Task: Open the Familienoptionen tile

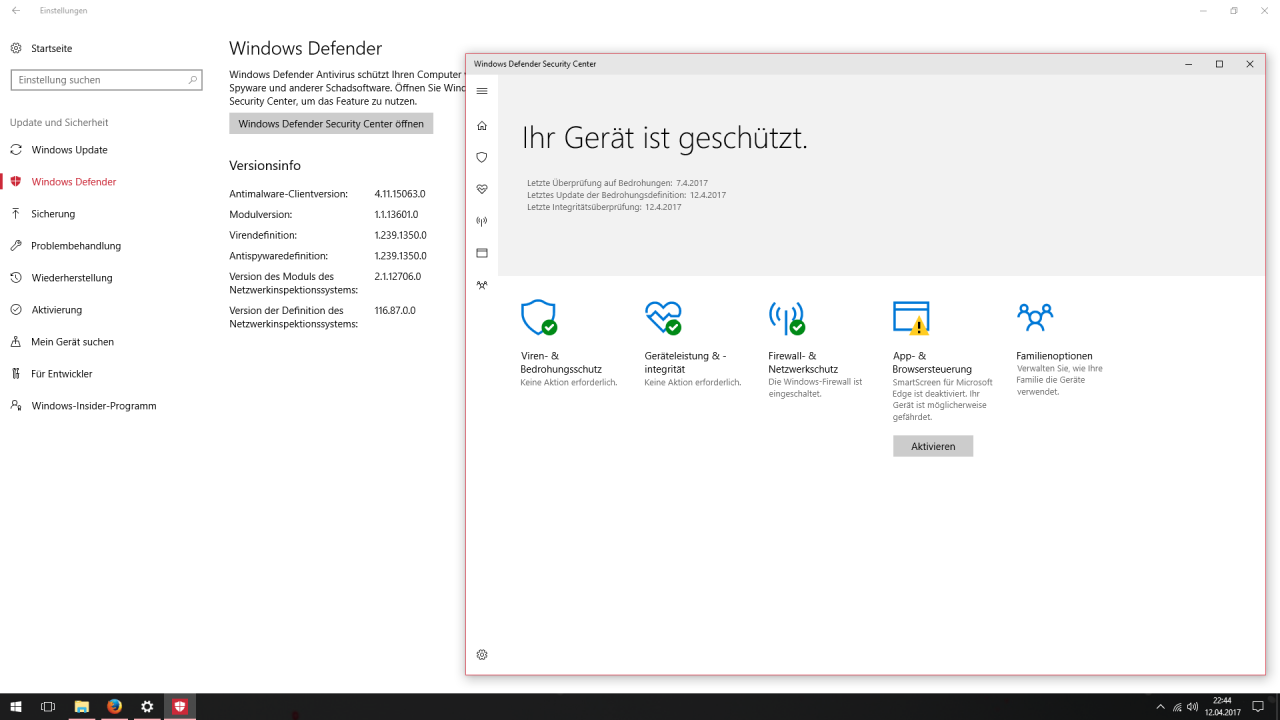Action: click(x=1061, y=349)
